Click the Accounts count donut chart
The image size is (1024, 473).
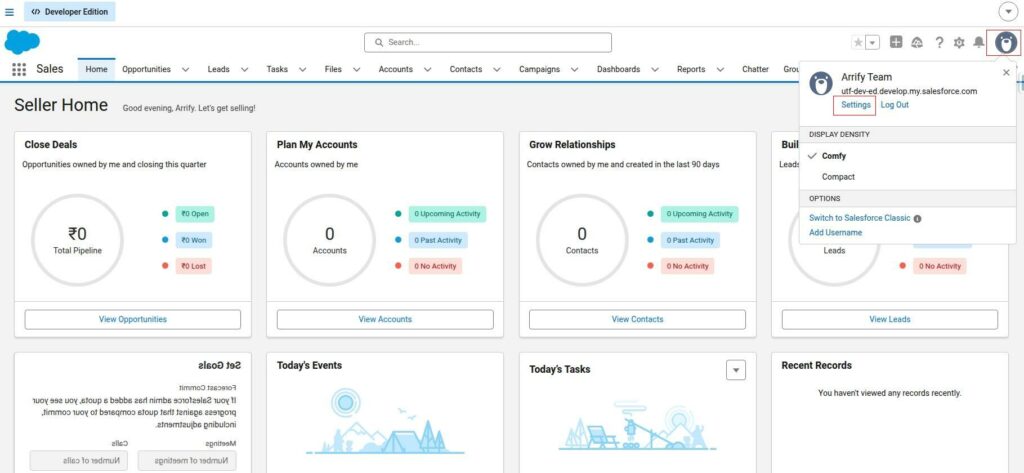pos(330,240)
